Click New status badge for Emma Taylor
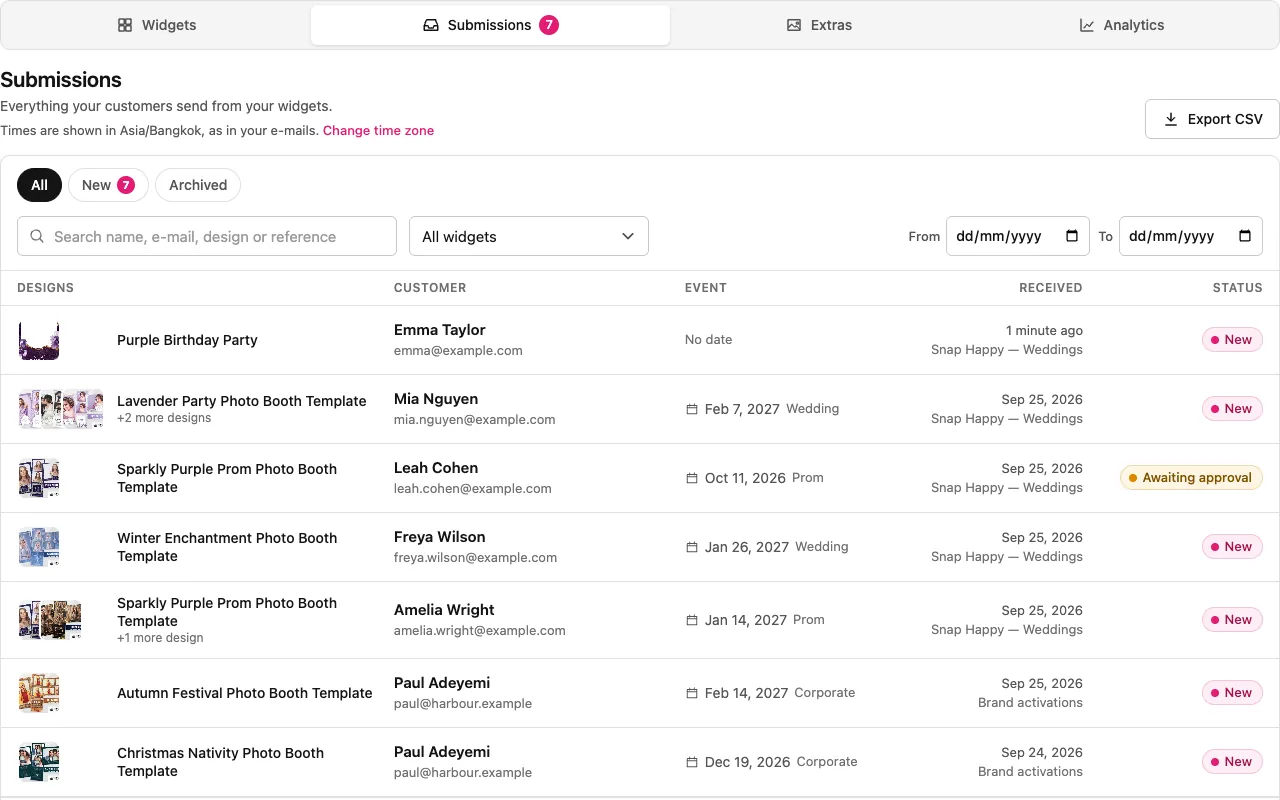Screen dimensions: 1280x800 pos(1232,340)
